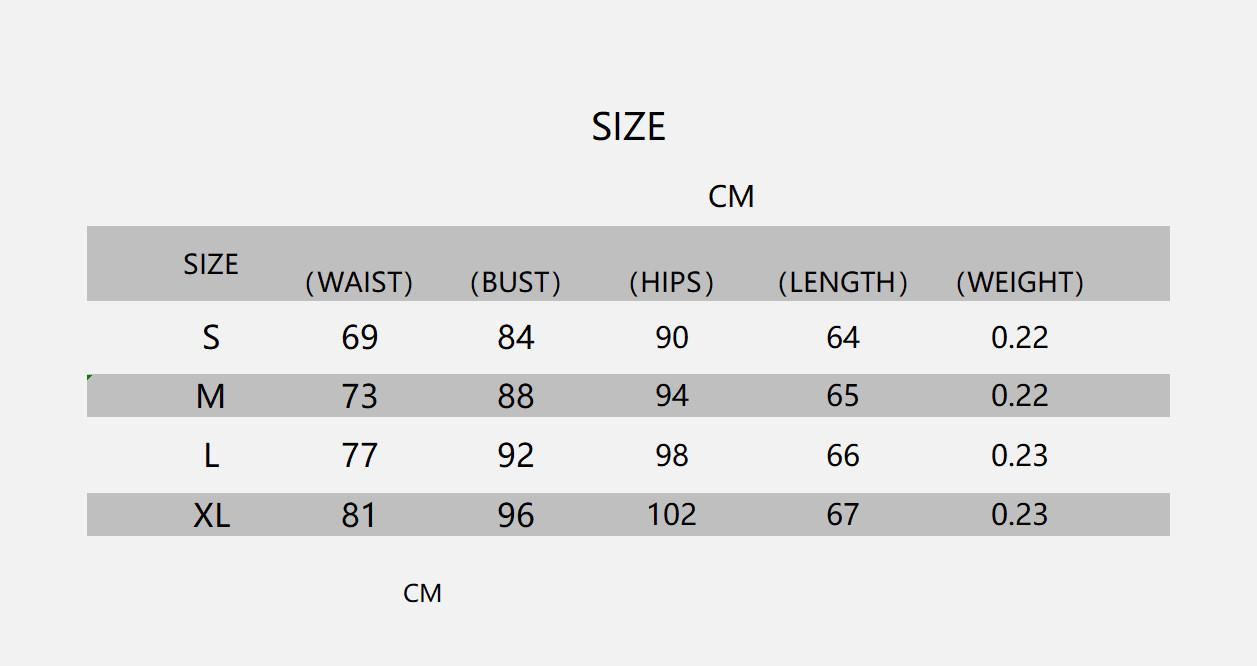Click hips value 98 in row L

click(672, 456)
